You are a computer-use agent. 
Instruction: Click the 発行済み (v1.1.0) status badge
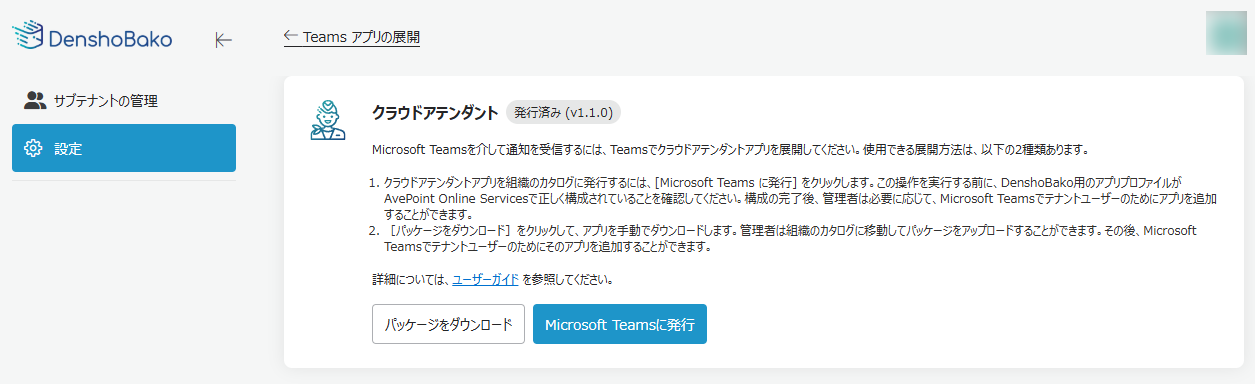(x=564, y=112)
